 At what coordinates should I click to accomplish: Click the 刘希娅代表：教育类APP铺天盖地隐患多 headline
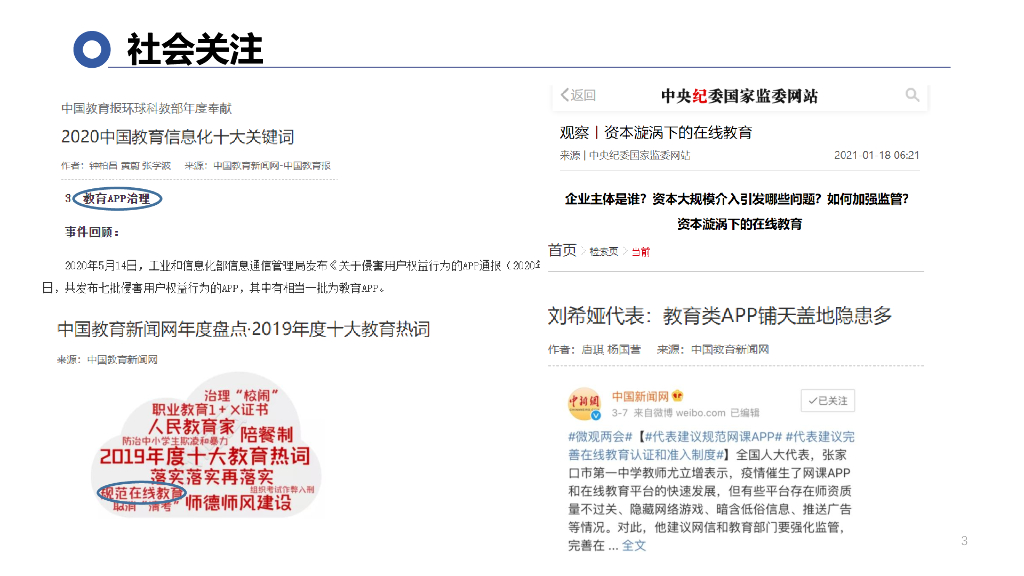pos(720,315)
